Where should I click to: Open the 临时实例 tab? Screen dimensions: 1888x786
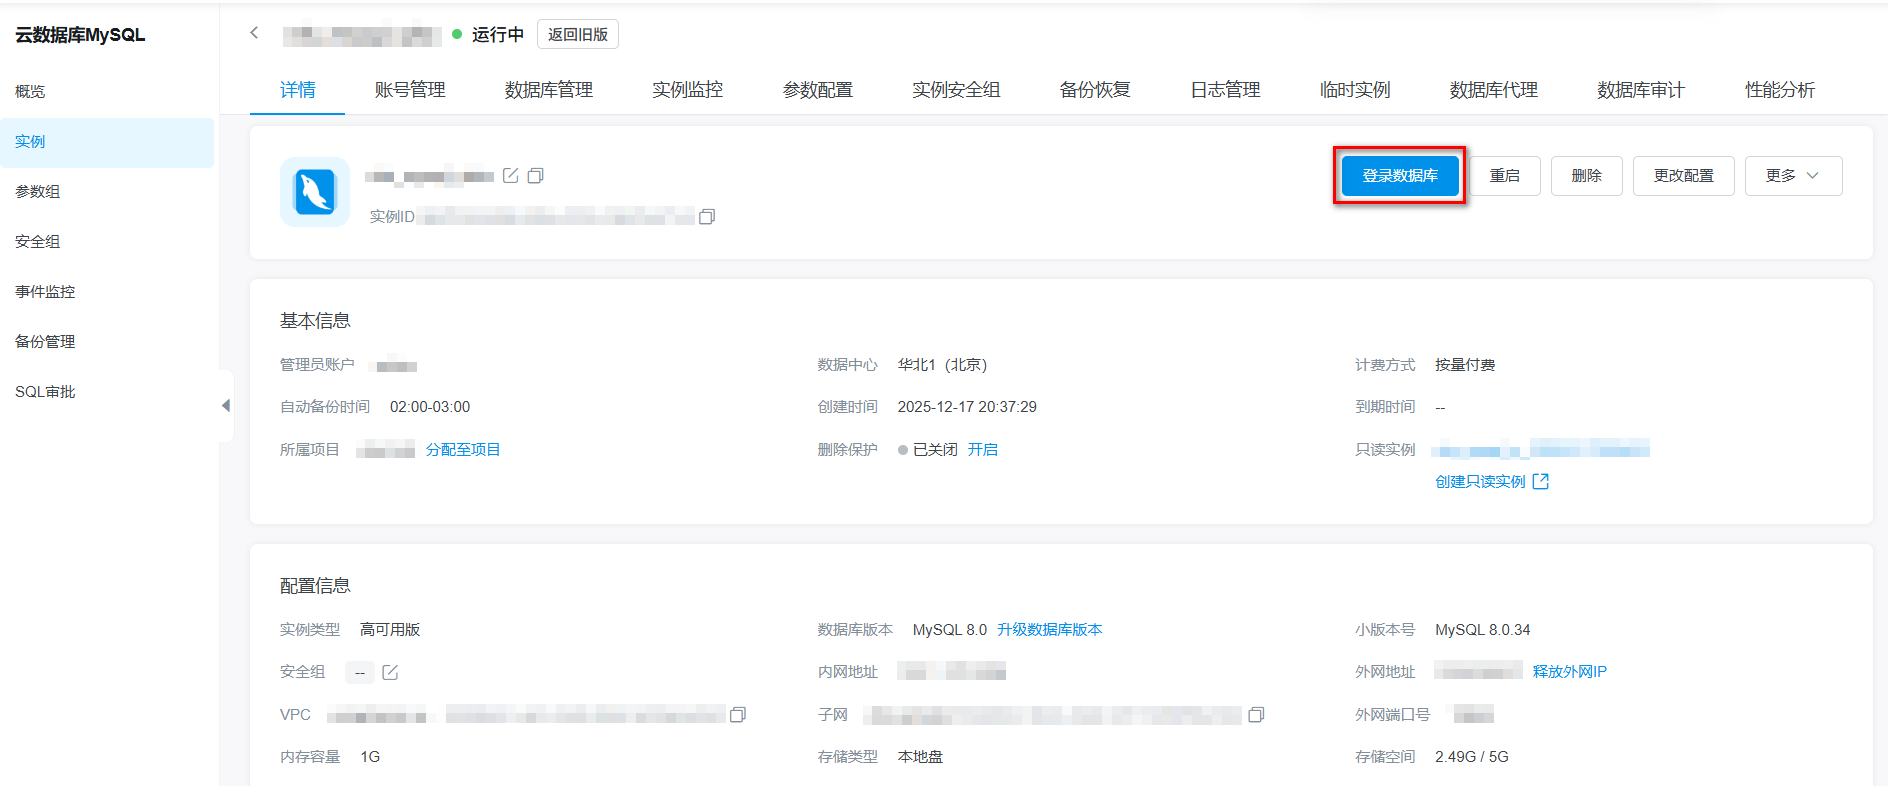pyautogui.click(x=1355, y=90)
